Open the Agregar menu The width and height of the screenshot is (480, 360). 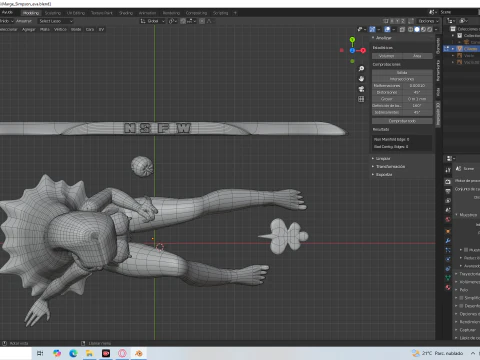click(29, 29)
